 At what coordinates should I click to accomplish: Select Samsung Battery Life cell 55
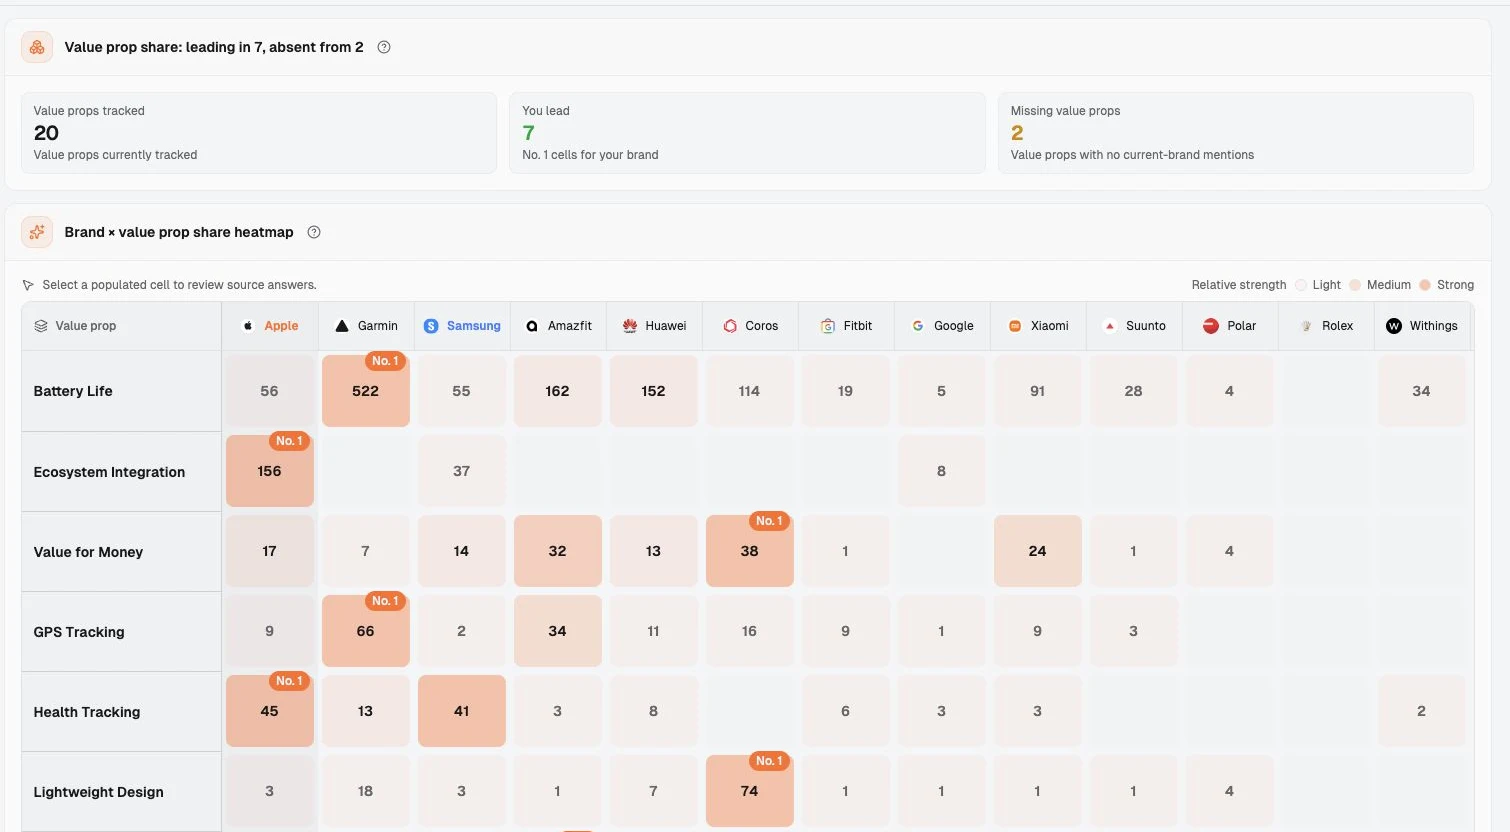[462, 391]
